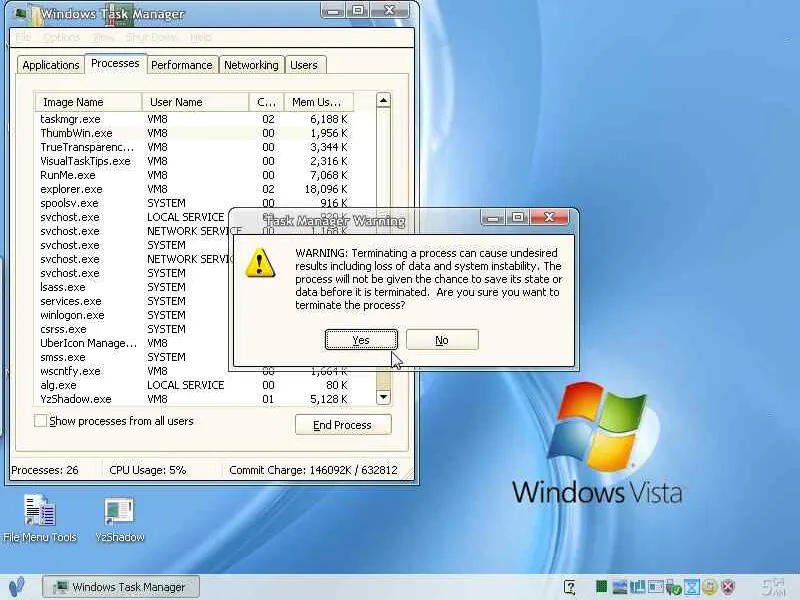Viewport: 800px width, 600px height.
Task: Sort by the Mem Usage column header
Action: point(318,102)
